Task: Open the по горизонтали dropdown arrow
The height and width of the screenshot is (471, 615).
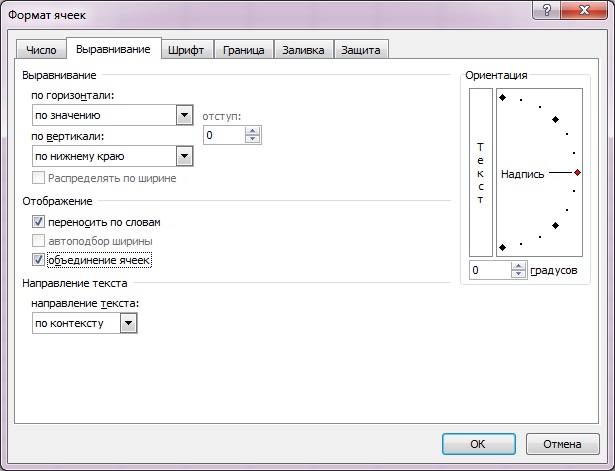Action: (x=184, y=115)
